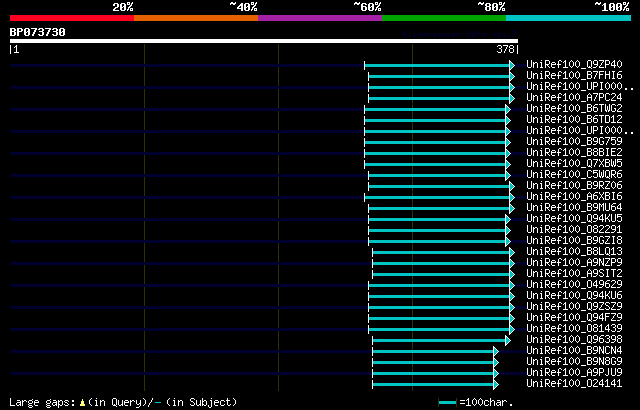Click the =100char. scale text
640x410 pixels.
pyautogui.click(x=486, y=403)
